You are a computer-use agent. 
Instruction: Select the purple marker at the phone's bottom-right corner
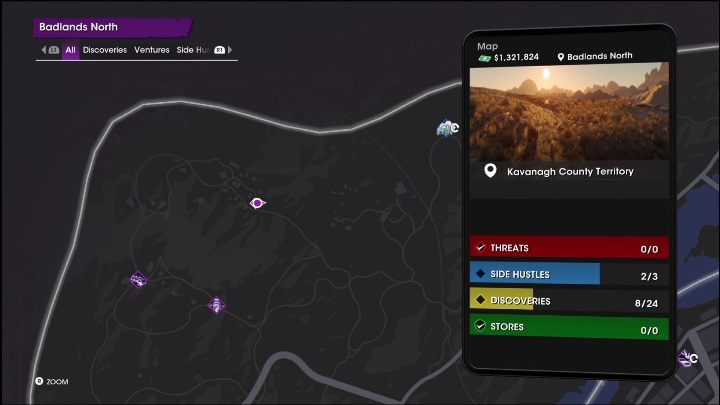(x=688, y=358)
